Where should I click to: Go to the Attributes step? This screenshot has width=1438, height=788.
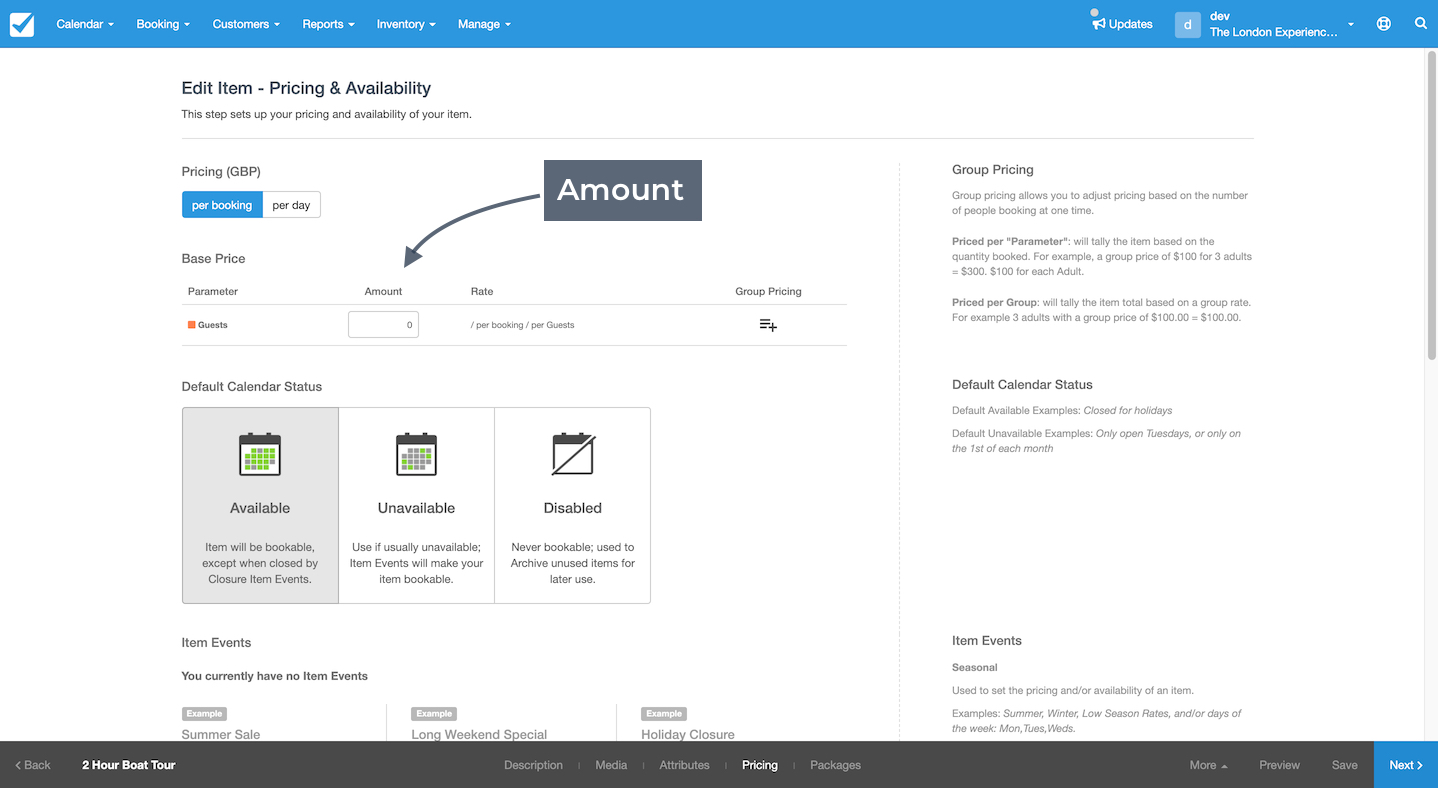684,765
